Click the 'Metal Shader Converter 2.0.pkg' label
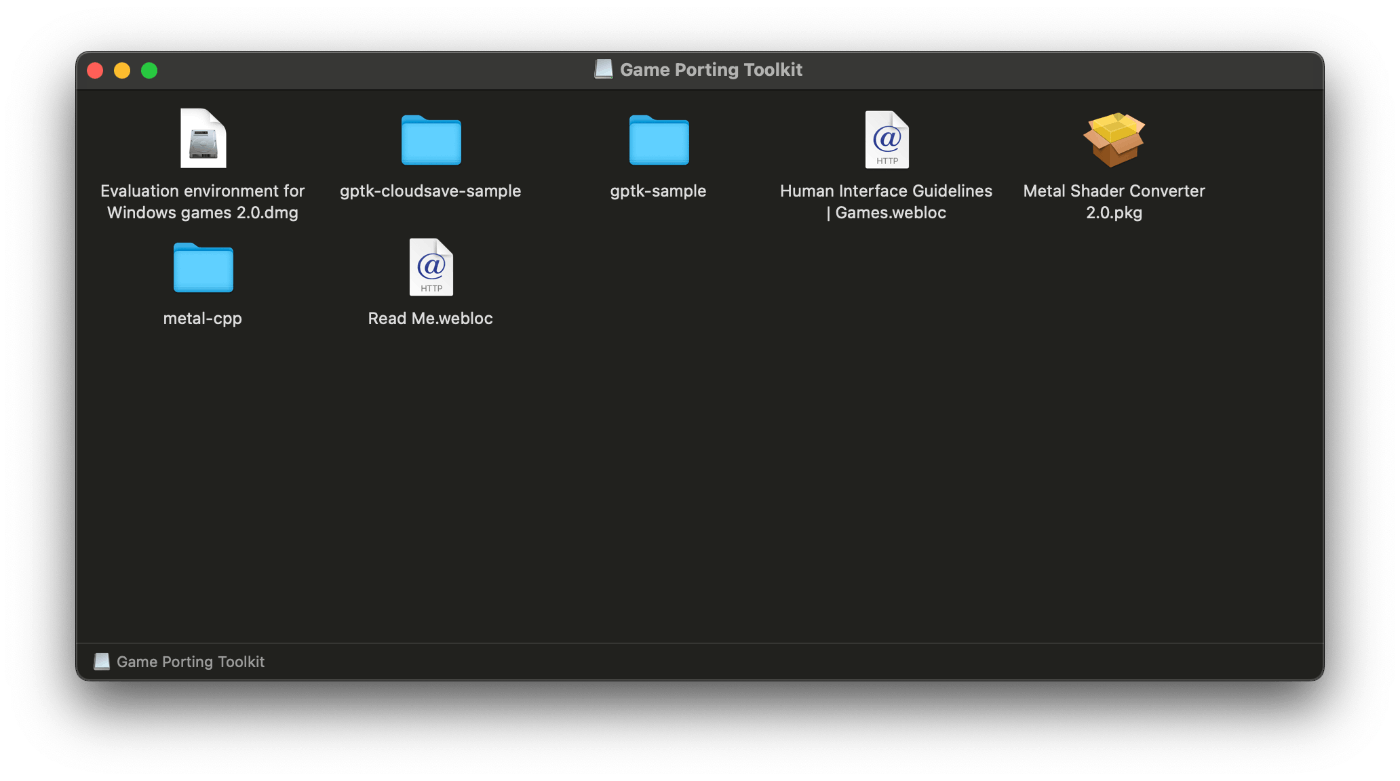Screen dimensions: 1400x781 point(1114,201)
